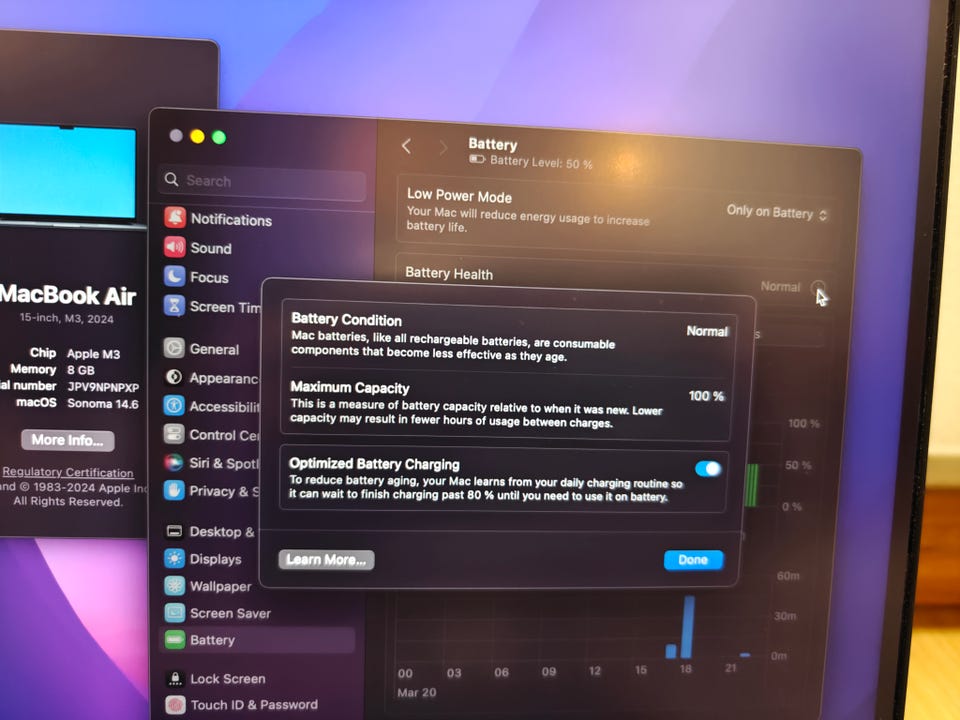Go forward with the right chevron
Viewport: 960px width, 720px height.
(443, 147)
